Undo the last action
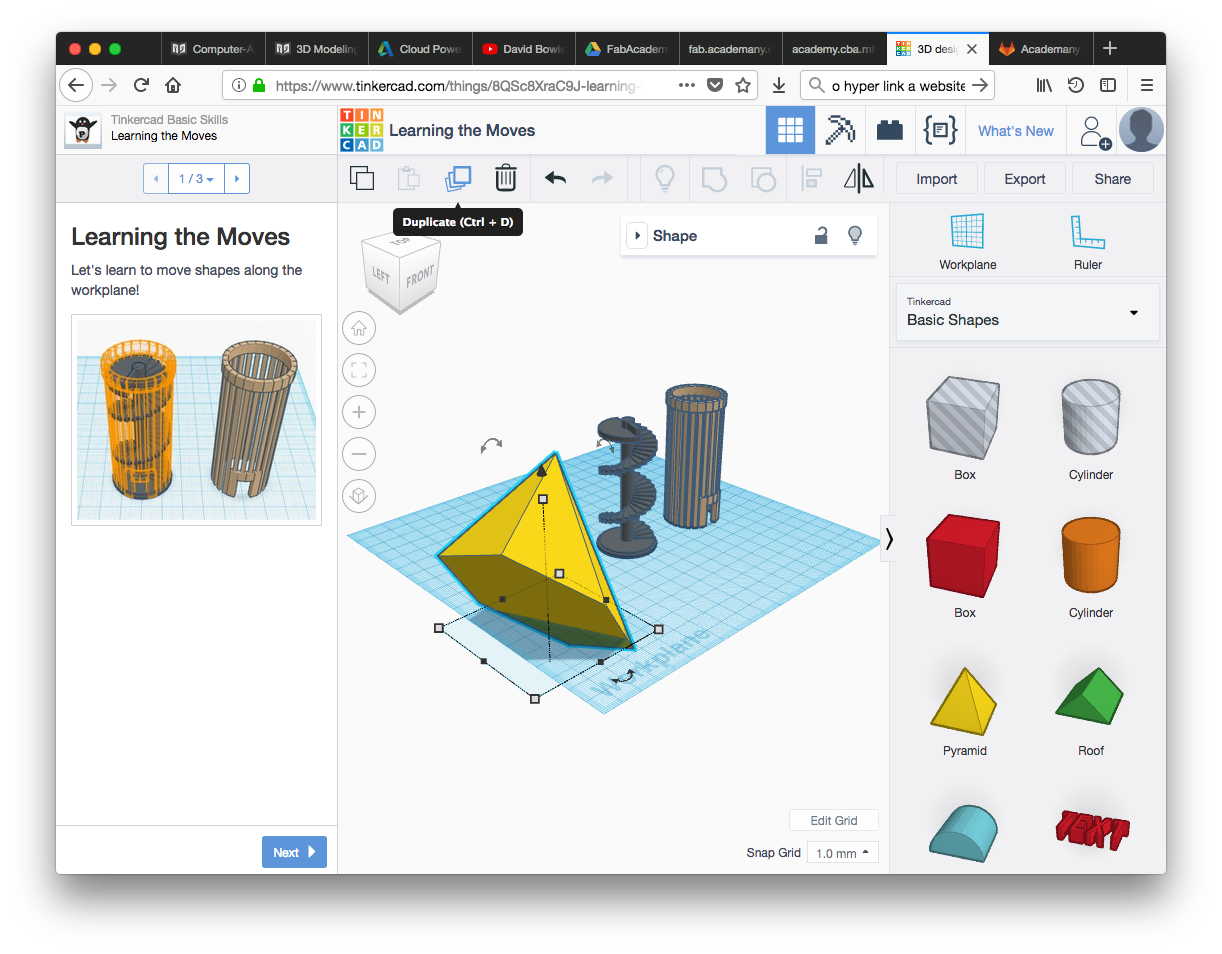Screen dimensions: 1222x954 (x=555, y=179)
